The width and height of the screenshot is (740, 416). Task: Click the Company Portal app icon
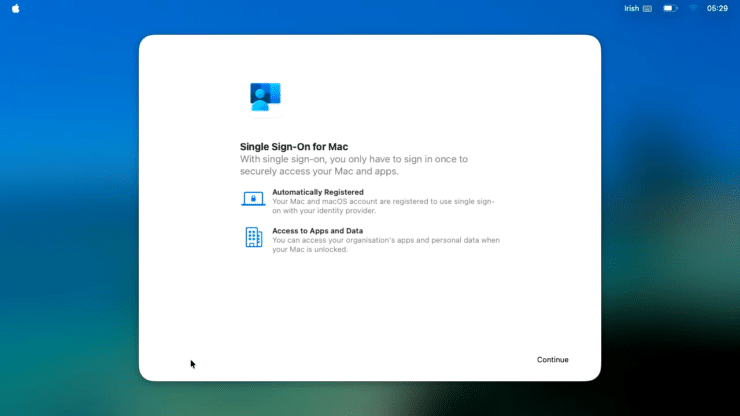[265, 97]
